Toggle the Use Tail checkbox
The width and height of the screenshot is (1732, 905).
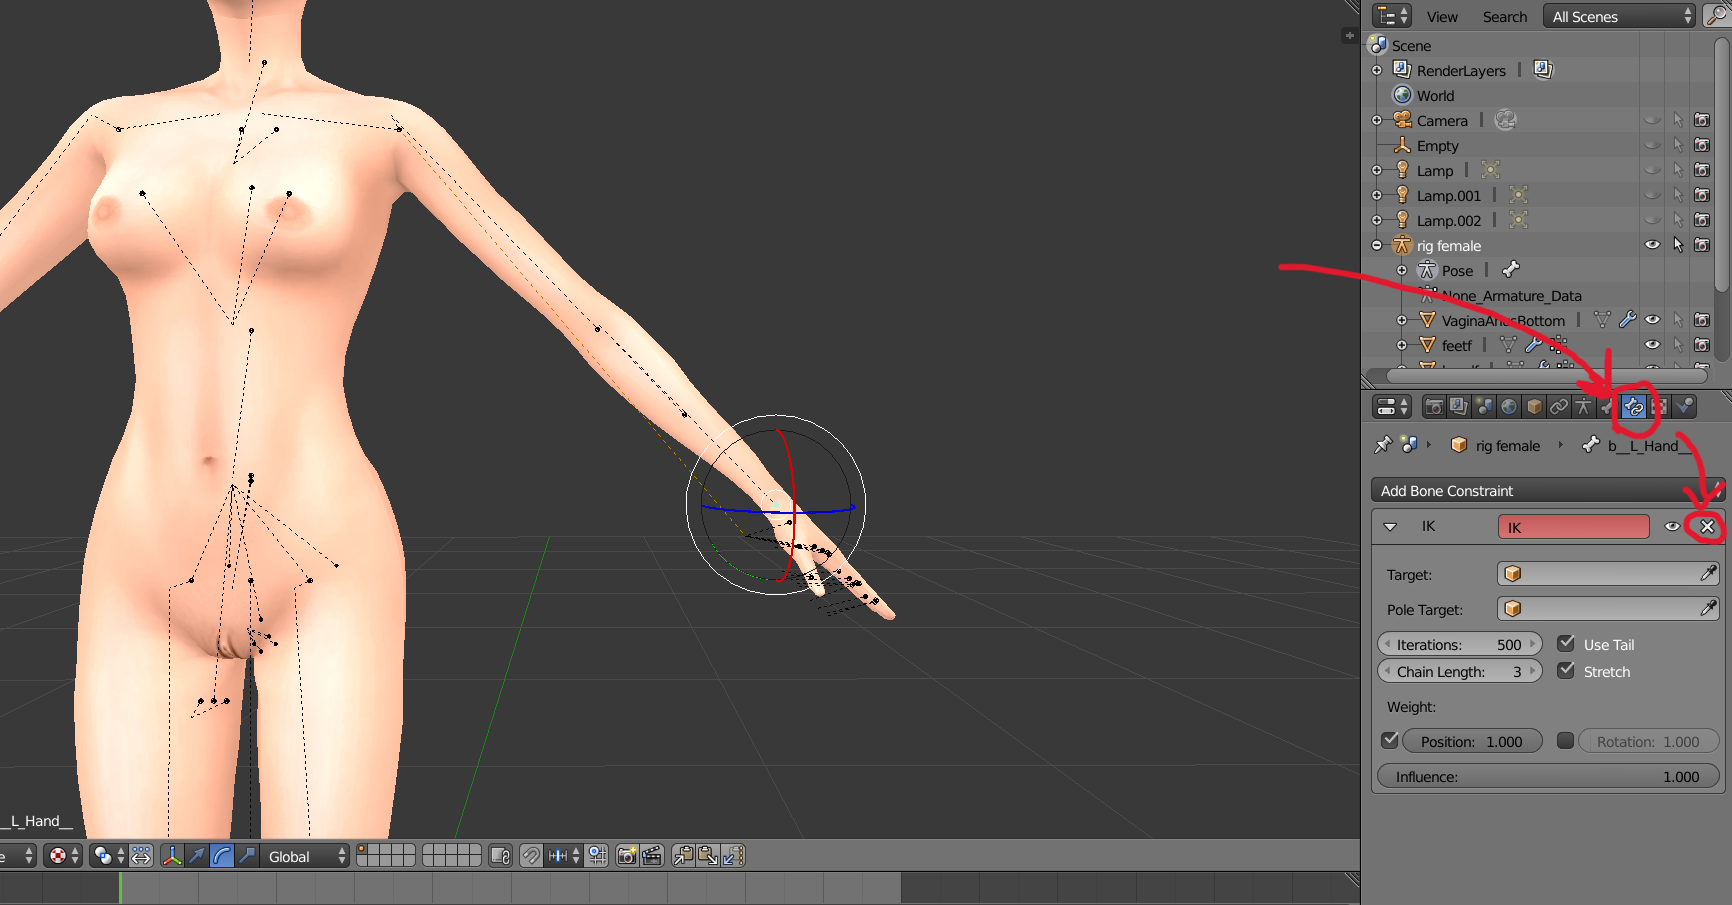point(1567,644)
